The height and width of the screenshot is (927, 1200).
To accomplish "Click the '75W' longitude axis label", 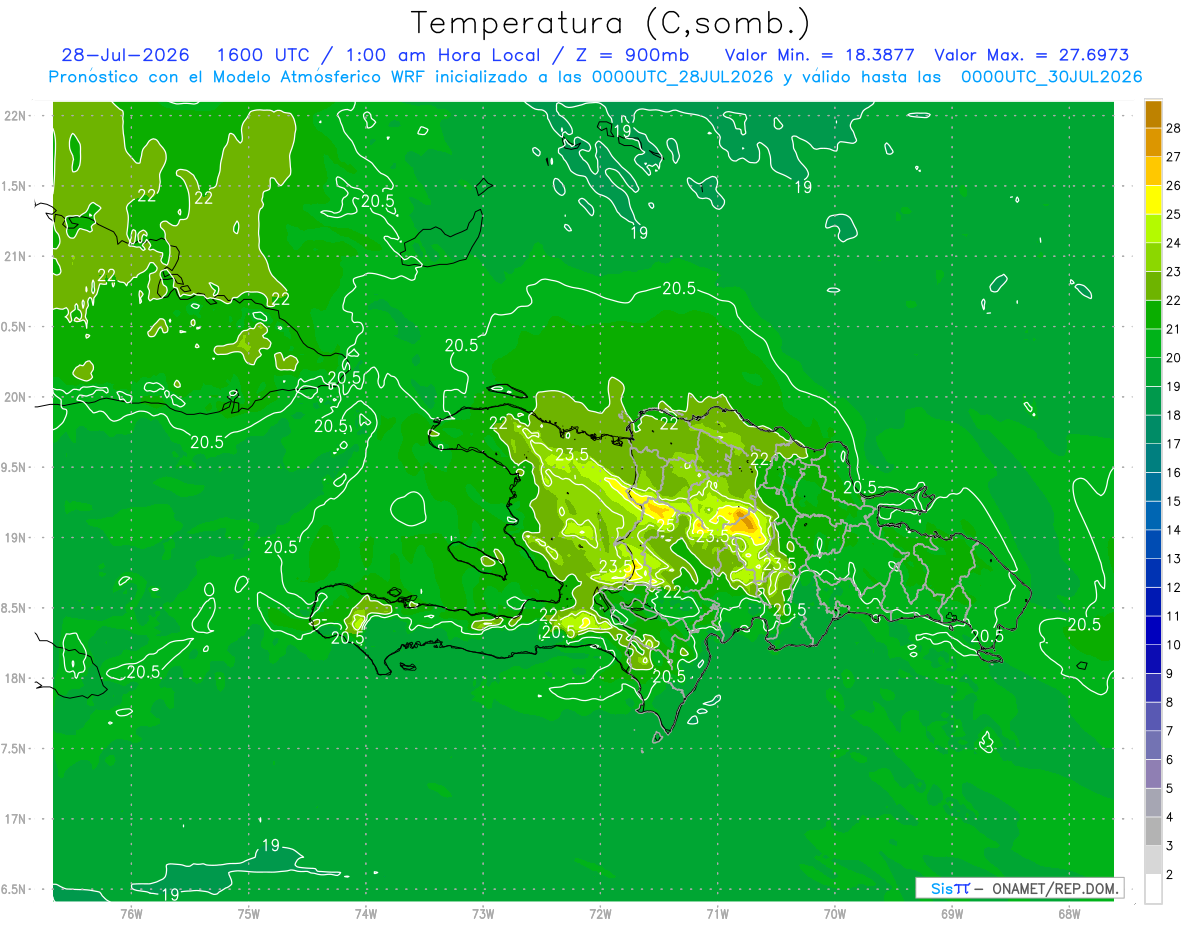I will tap(249, 913).
